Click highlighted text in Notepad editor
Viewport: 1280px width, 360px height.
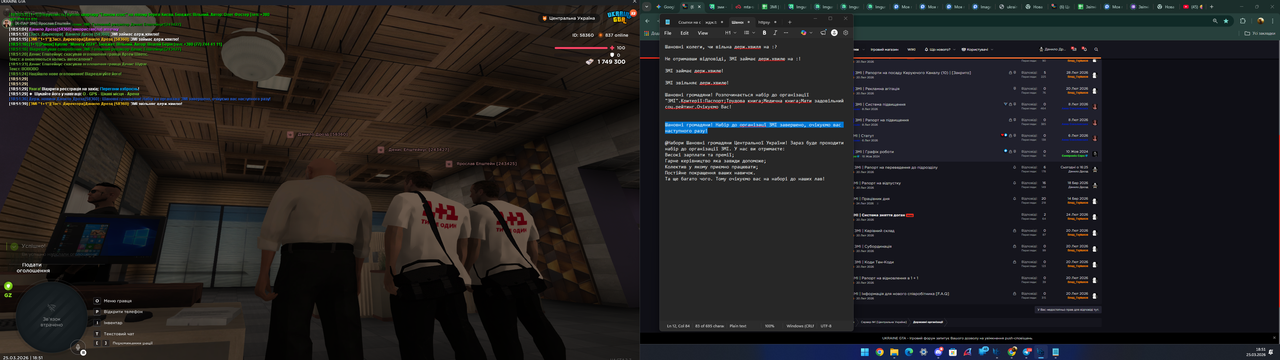(x=754, y=127)
